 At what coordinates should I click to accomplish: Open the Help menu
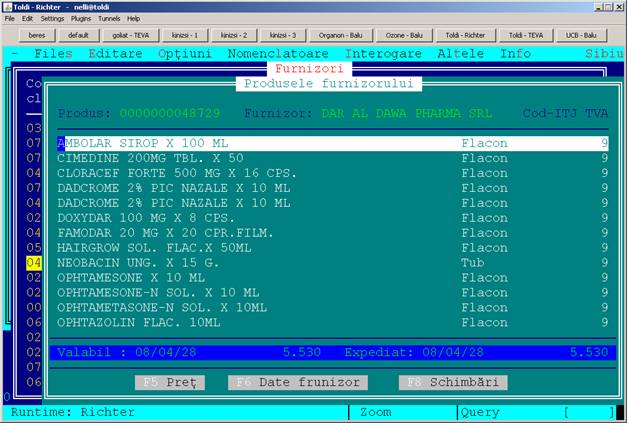click(134, 19)
